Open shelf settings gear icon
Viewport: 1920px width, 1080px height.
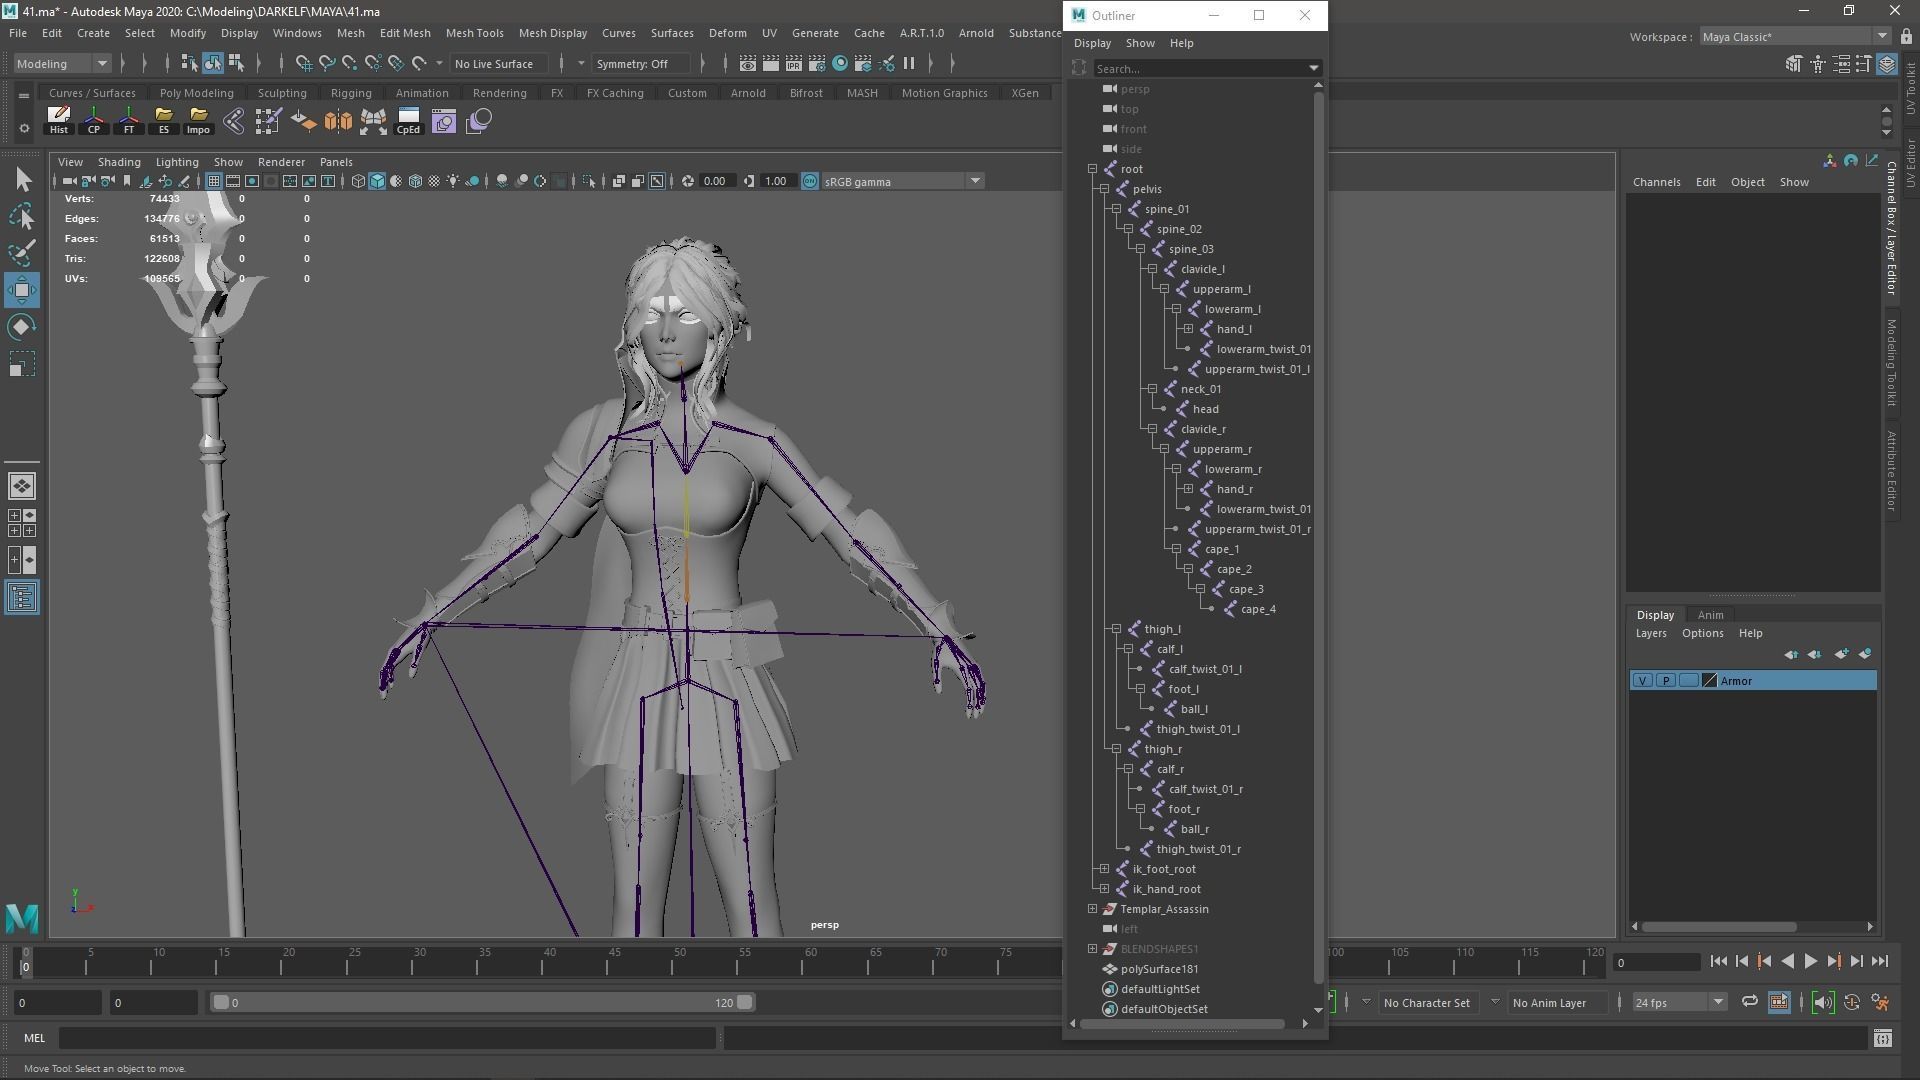(23, 128)
